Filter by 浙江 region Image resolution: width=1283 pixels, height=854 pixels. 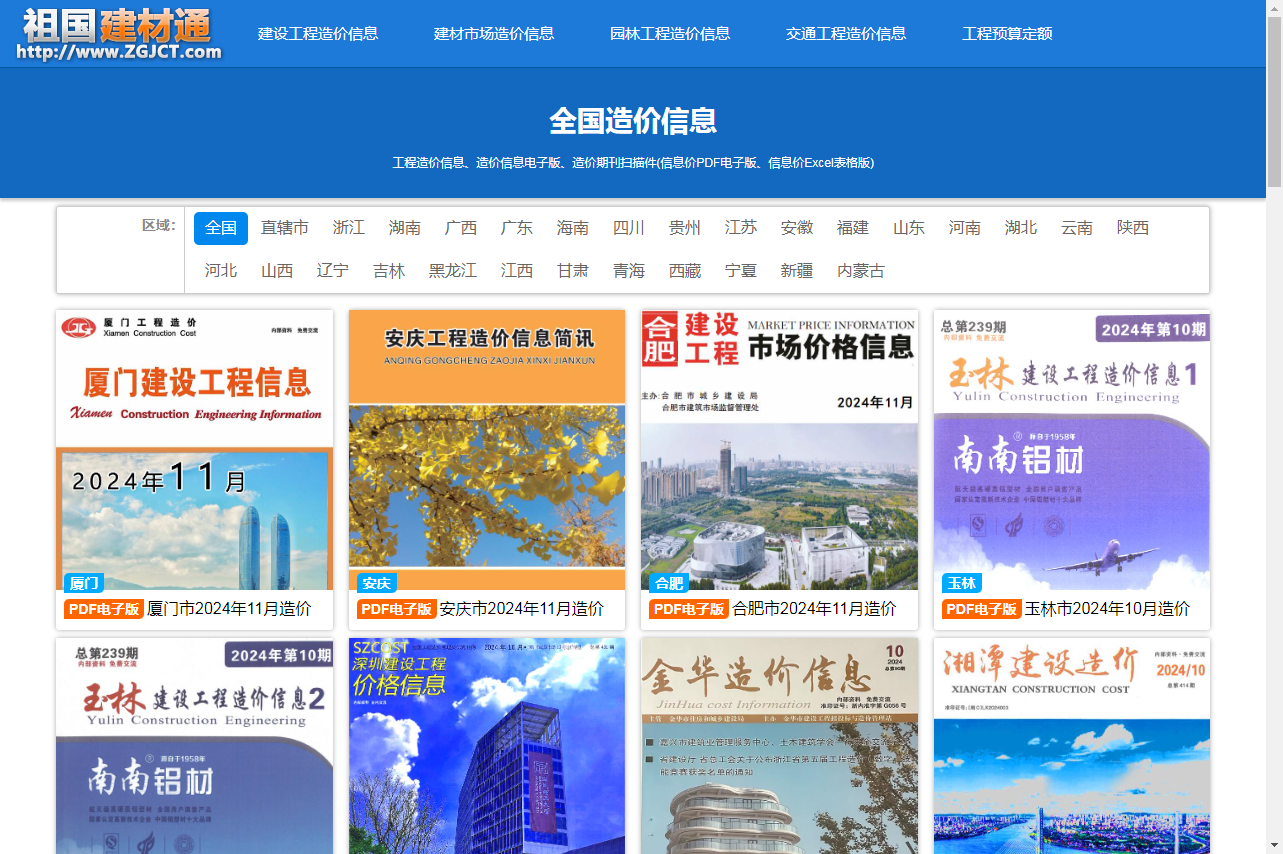click(349, 228)
